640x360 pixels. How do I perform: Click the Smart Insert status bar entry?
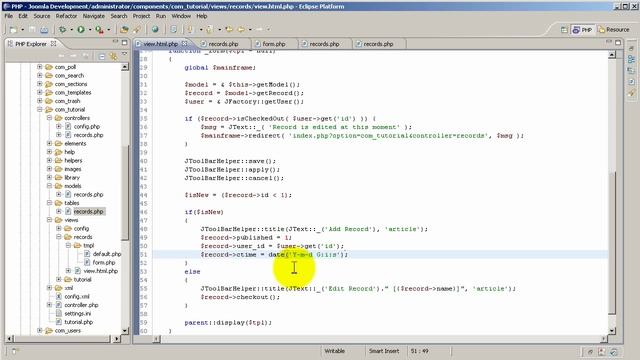pyautogui.click(x=384, y=351)
